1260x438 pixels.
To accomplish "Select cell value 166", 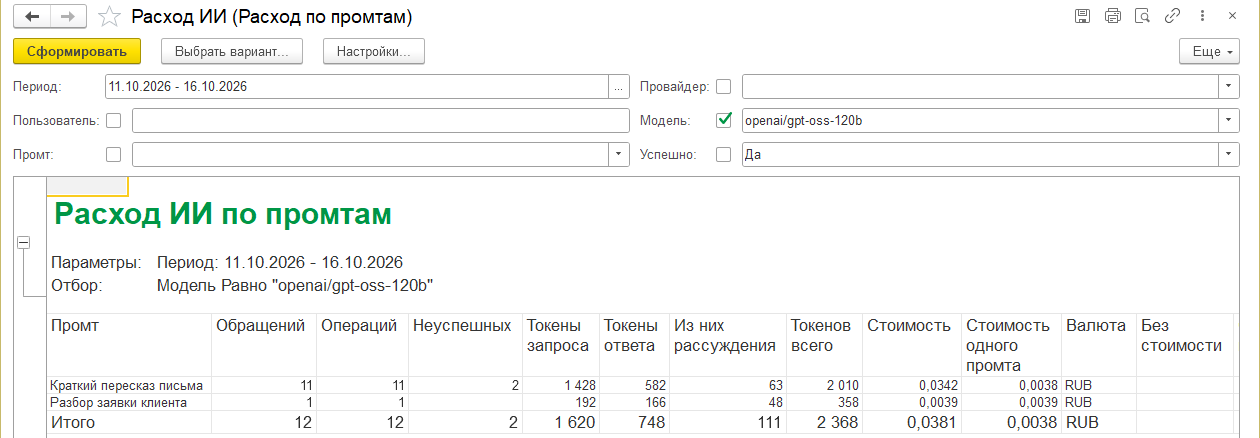I will 636,402.
